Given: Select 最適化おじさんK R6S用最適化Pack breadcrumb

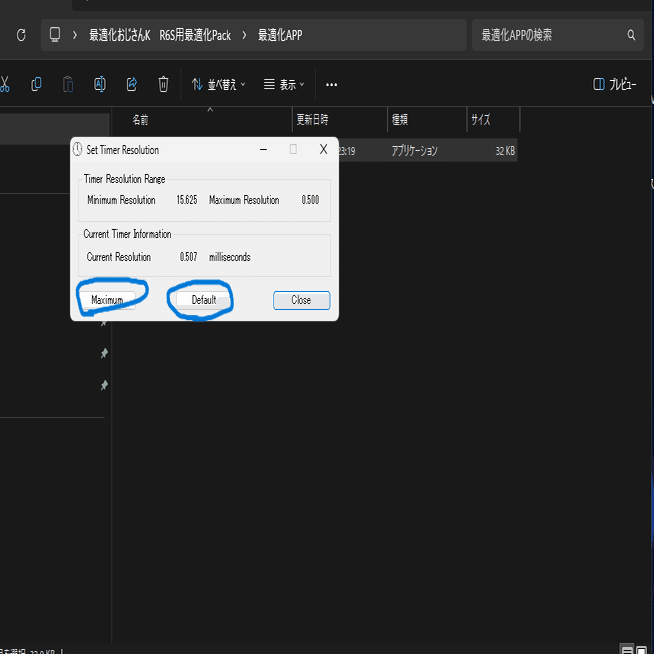Looking at the screenshot, I should coord(160,35).
